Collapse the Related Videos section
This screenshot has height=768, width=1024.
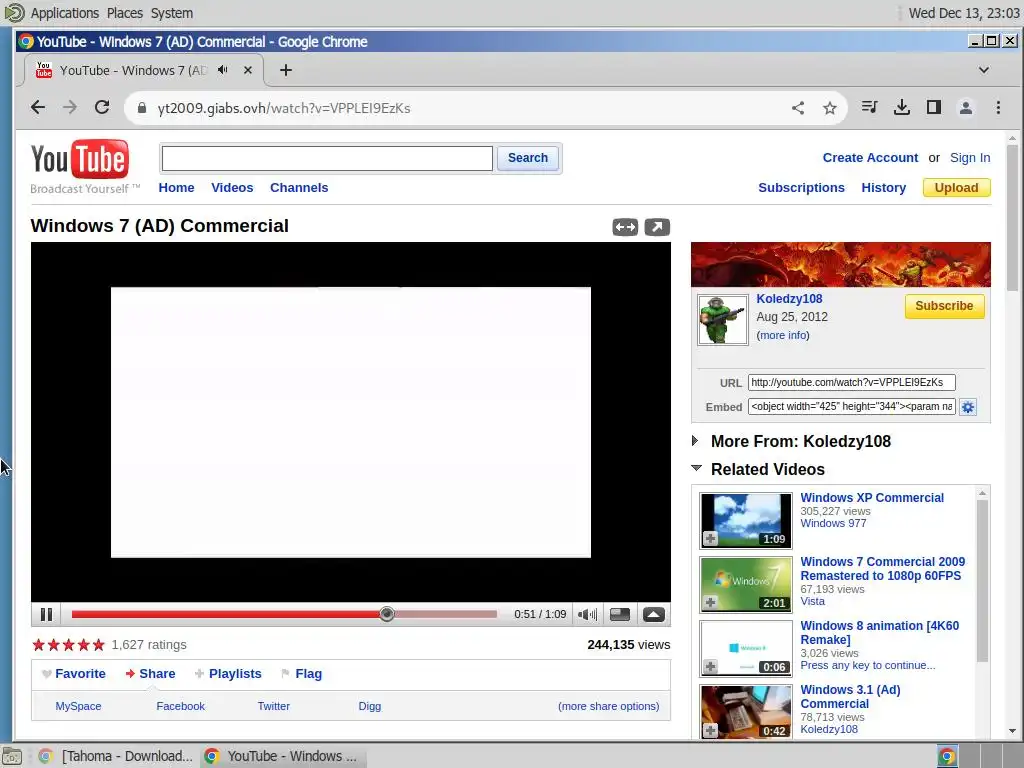[696, 468]
